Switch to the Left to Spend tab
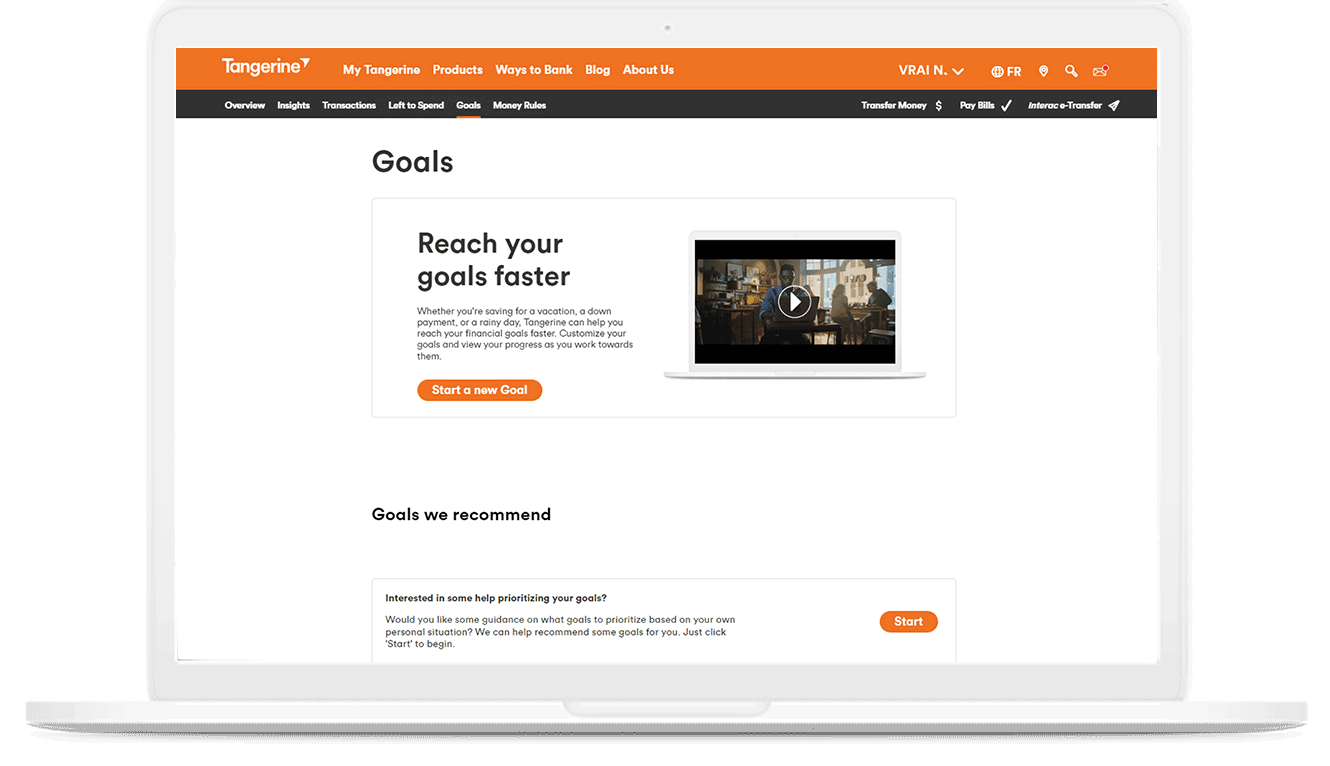 click(416, 105)
